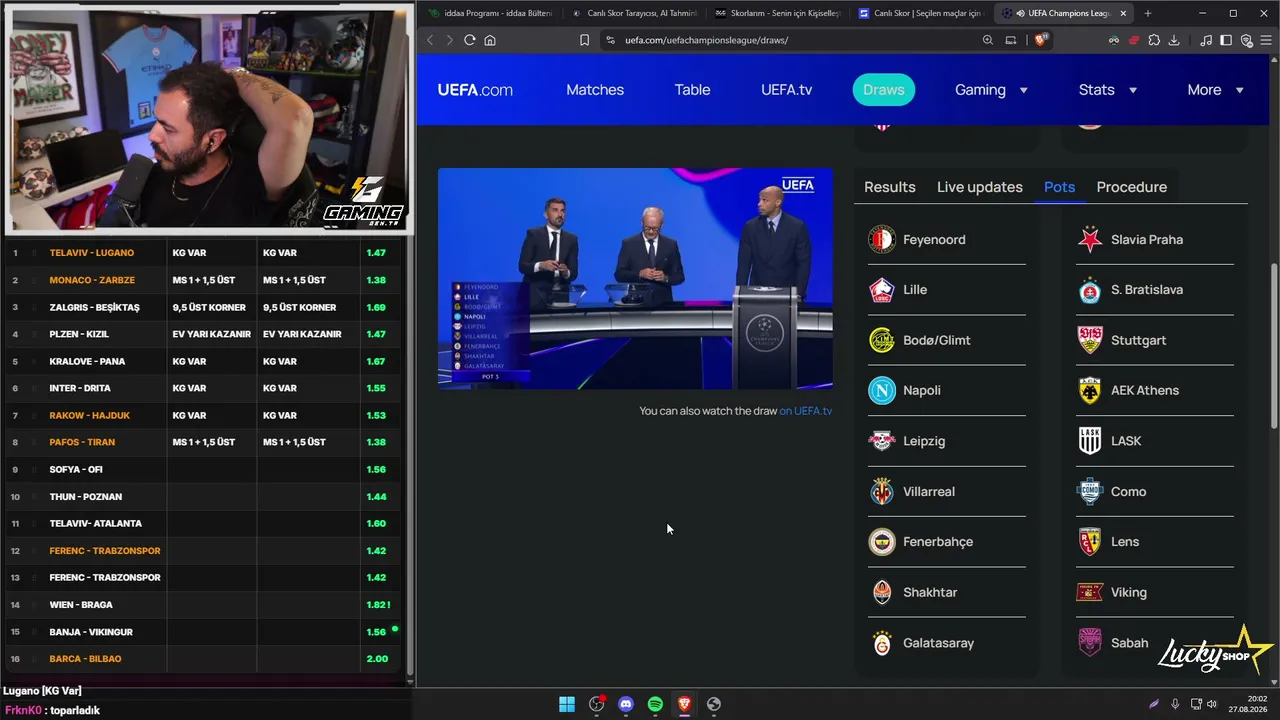Switch to the Procedure tab

click(1132, 187)
